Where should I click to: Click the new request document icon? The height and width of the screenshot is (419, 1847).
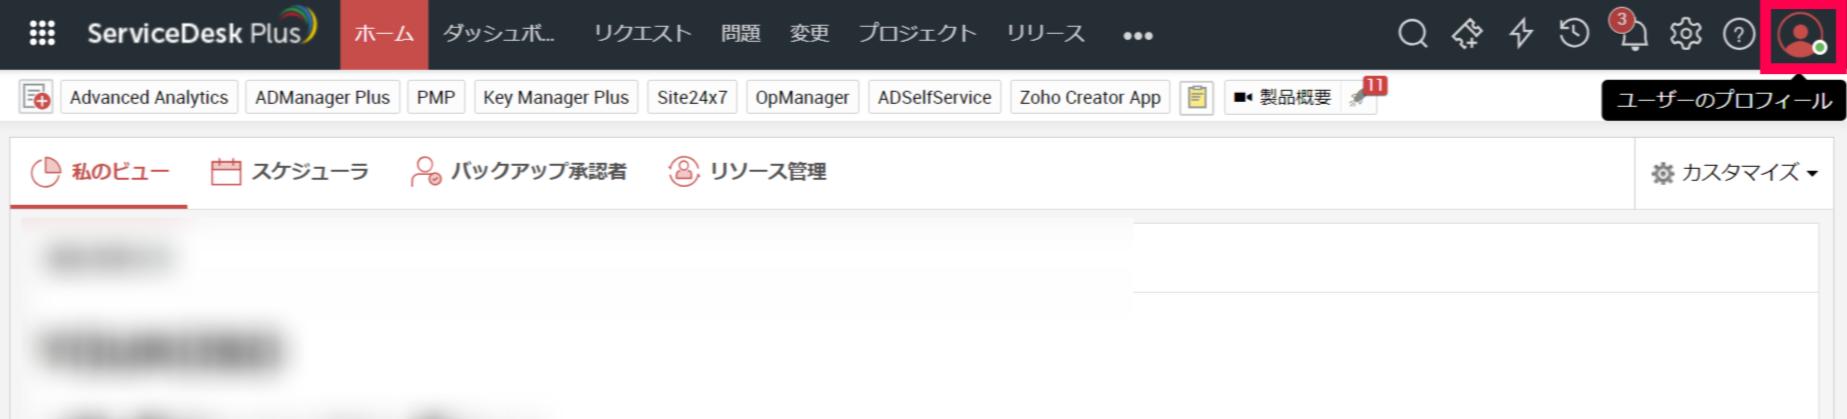pyautogui.click(x=36, y=97)
